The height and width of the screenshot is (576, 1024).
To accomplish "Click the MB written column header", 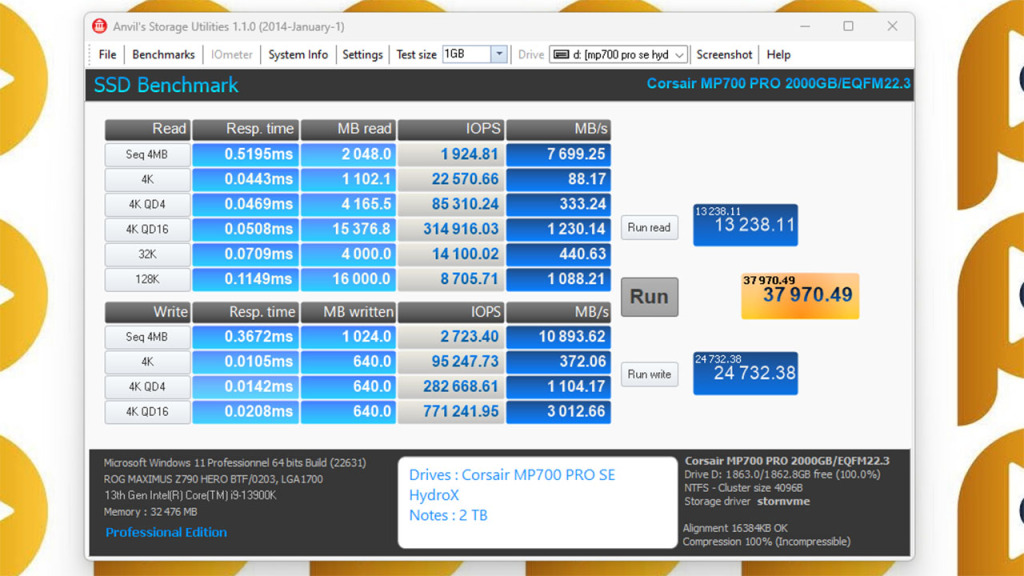I will click(x=348, y=312).
